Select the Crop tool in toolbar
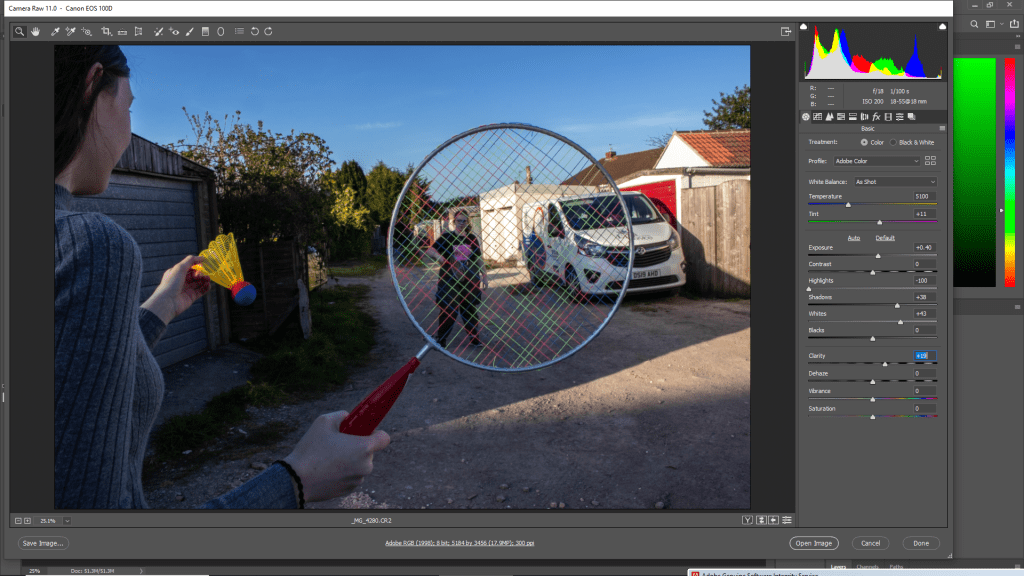 click(x=106, y=32)
